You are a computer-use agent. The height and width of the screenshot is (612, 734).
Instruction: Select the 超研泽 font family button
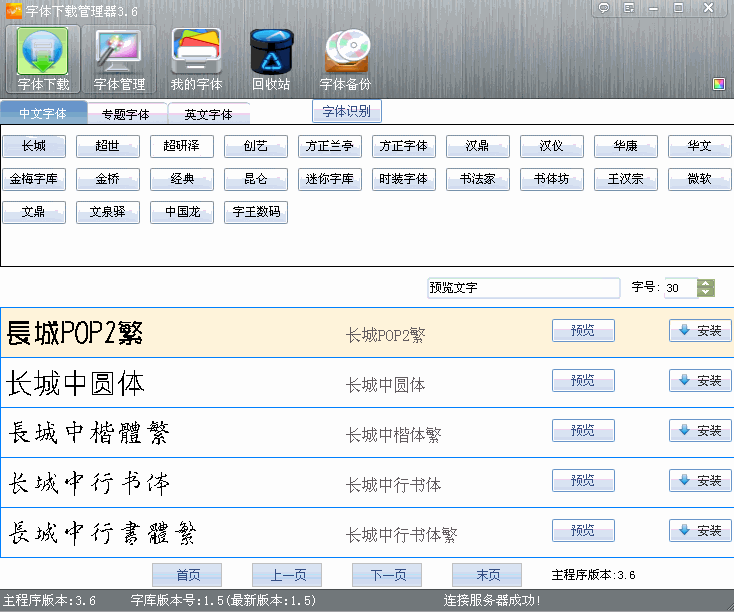click(182, 146)
